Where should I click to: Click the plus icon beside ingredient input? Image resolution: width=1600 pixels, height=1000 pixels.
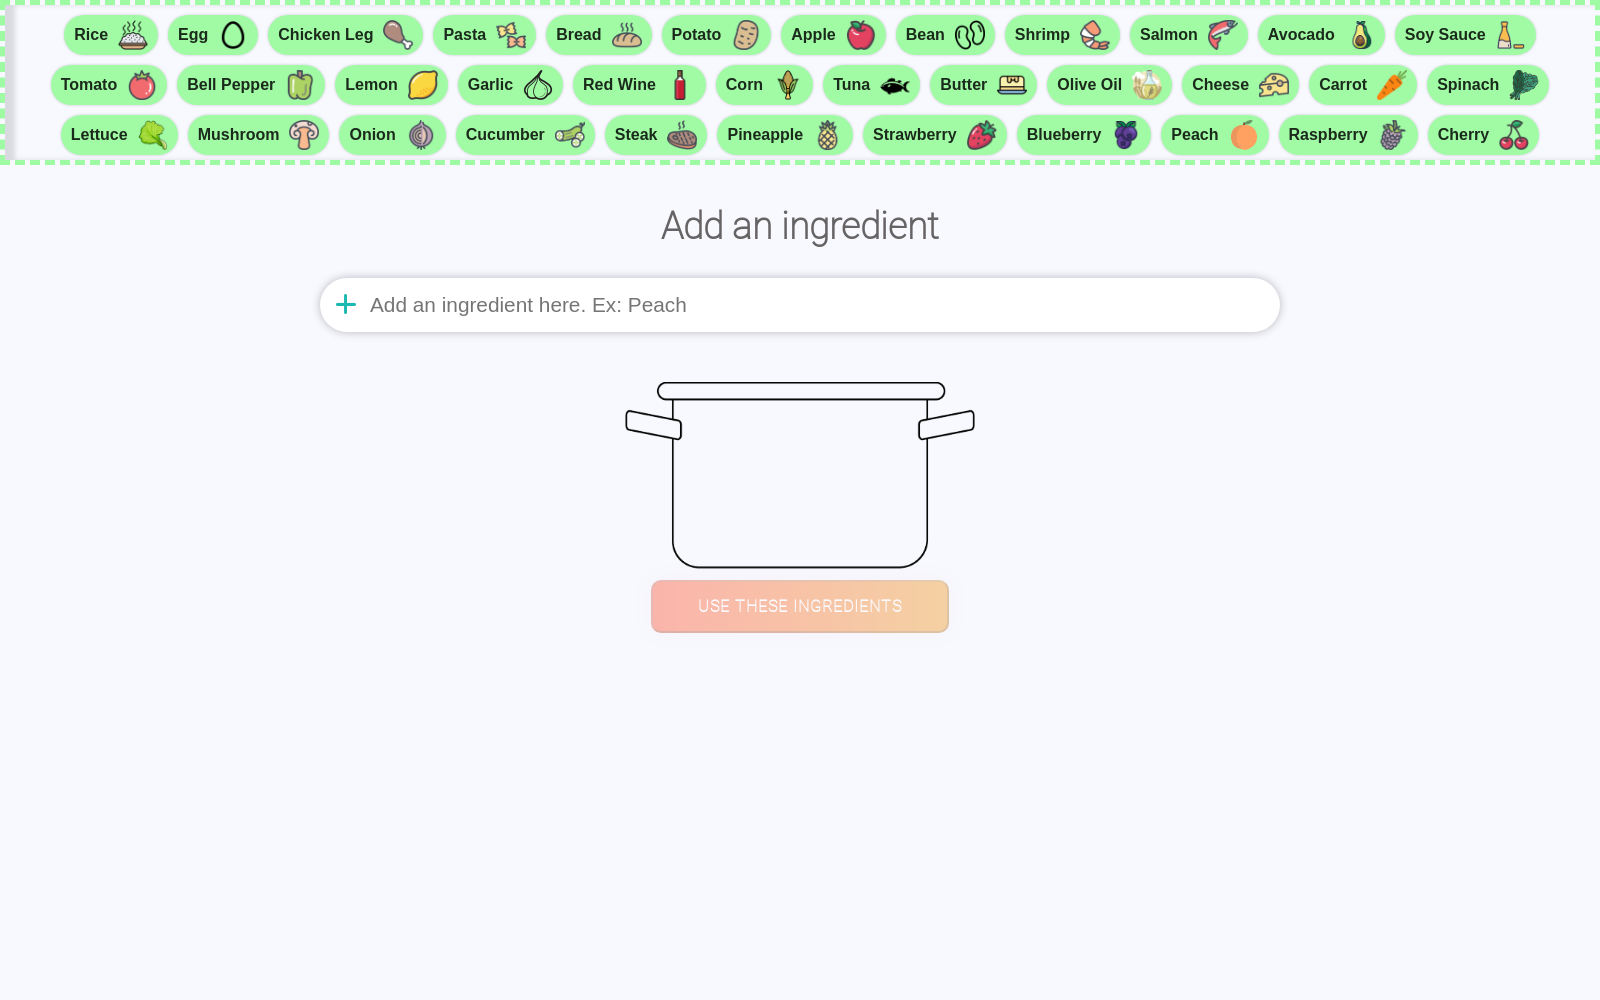coord(346,304)
